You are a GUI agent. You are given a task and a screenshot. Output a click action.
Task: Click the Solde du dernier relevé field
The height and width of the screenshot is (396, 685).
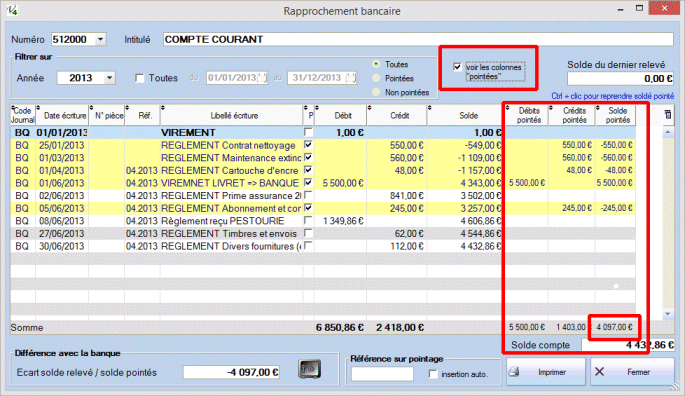coord(620,79)
